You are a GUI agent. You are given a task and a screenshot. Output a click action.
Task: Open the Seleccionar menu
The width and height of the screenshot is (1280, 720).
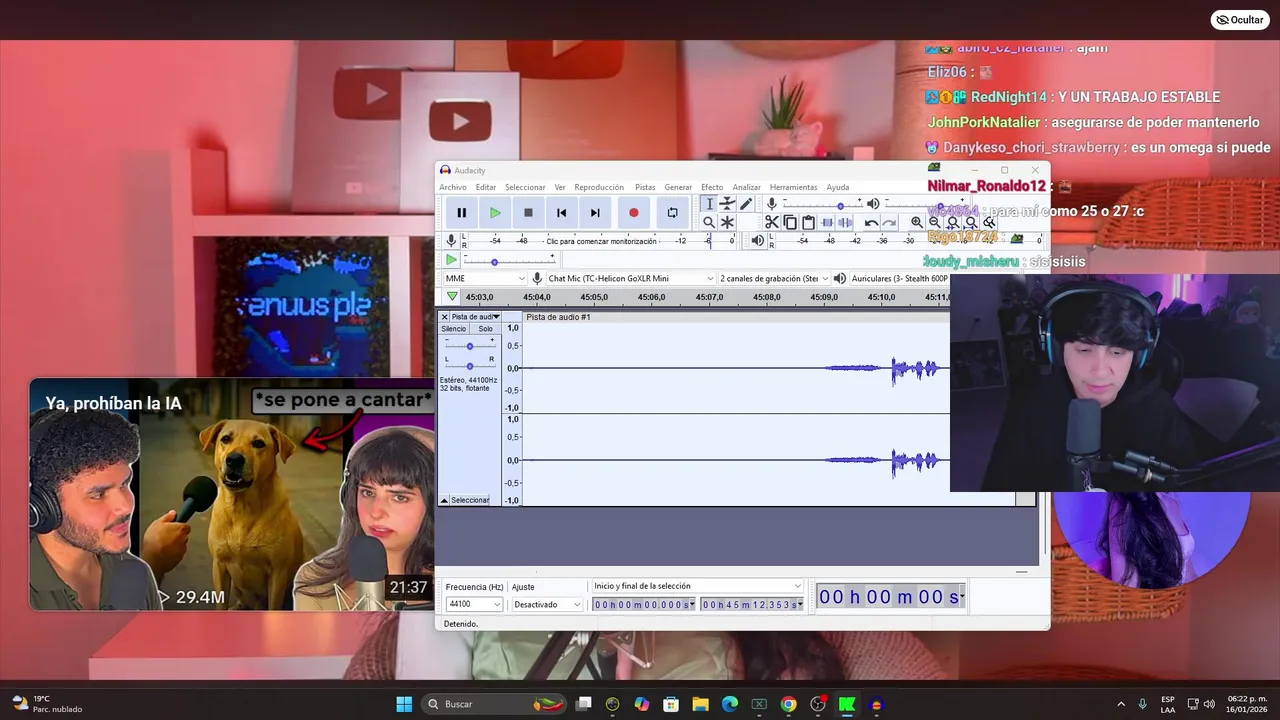pos(525,187)
